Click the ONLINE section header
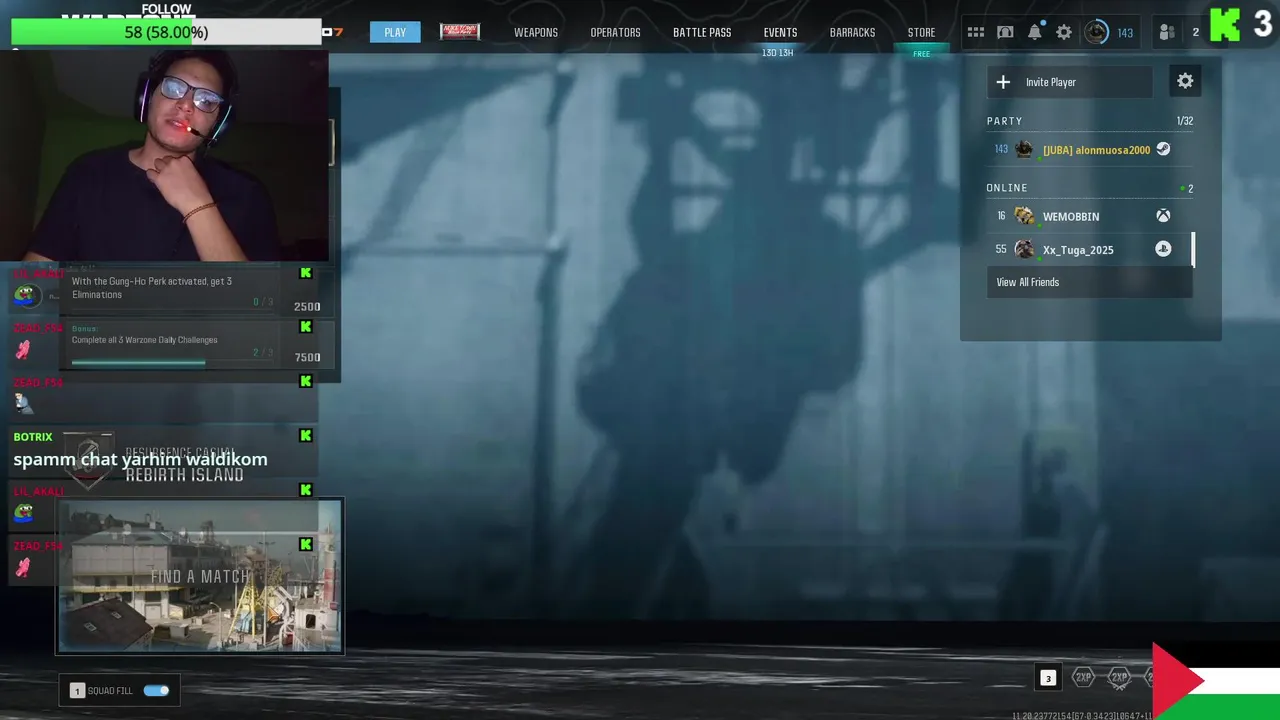This screenshot has height=720, width=1280. click(1007, 188)
